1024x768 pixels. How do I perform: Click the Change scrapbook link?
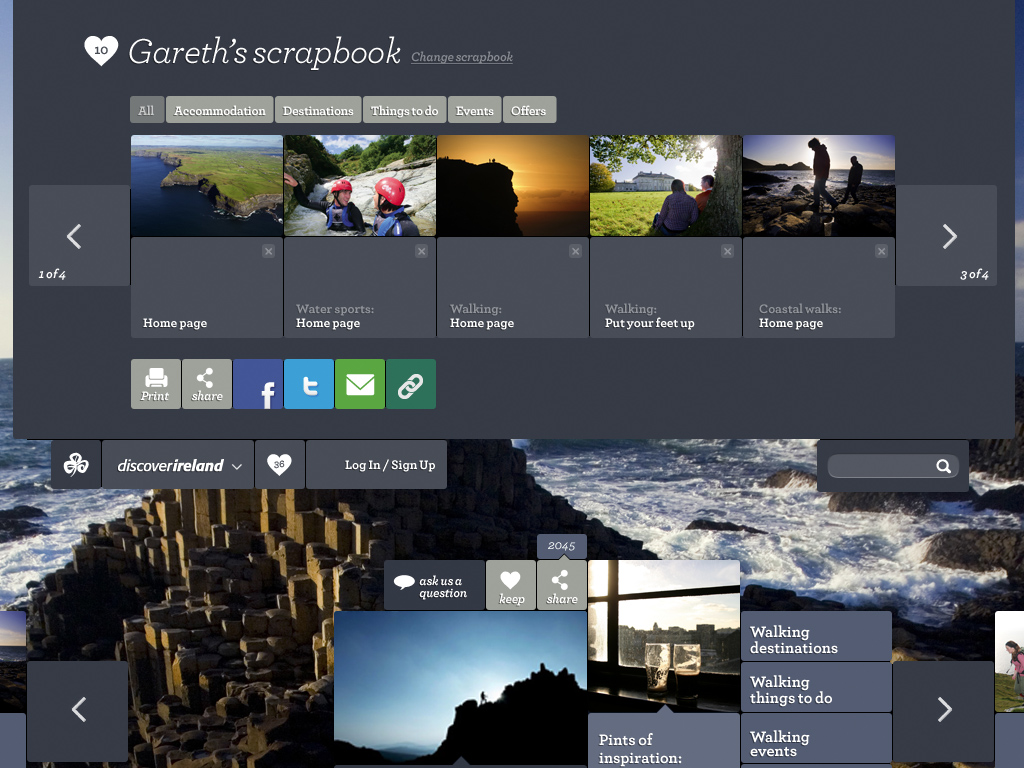(x=462, y=57)
